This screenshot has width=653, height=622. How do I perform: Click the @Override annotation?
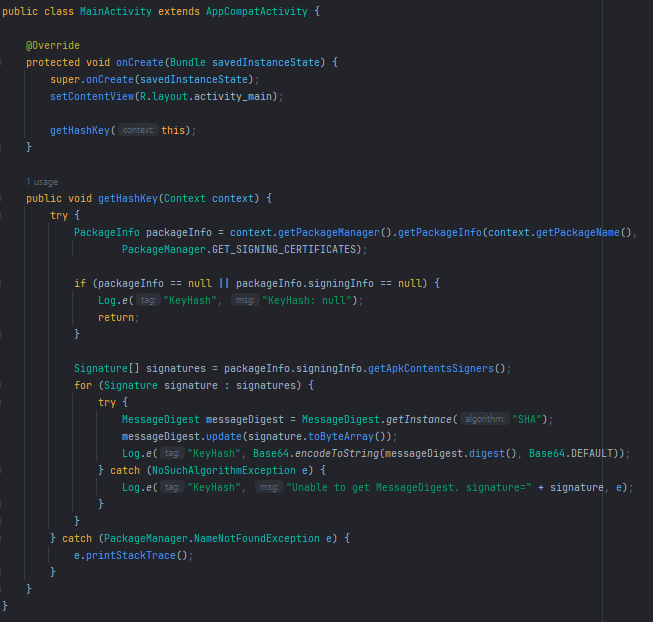[x=52, y=45]
